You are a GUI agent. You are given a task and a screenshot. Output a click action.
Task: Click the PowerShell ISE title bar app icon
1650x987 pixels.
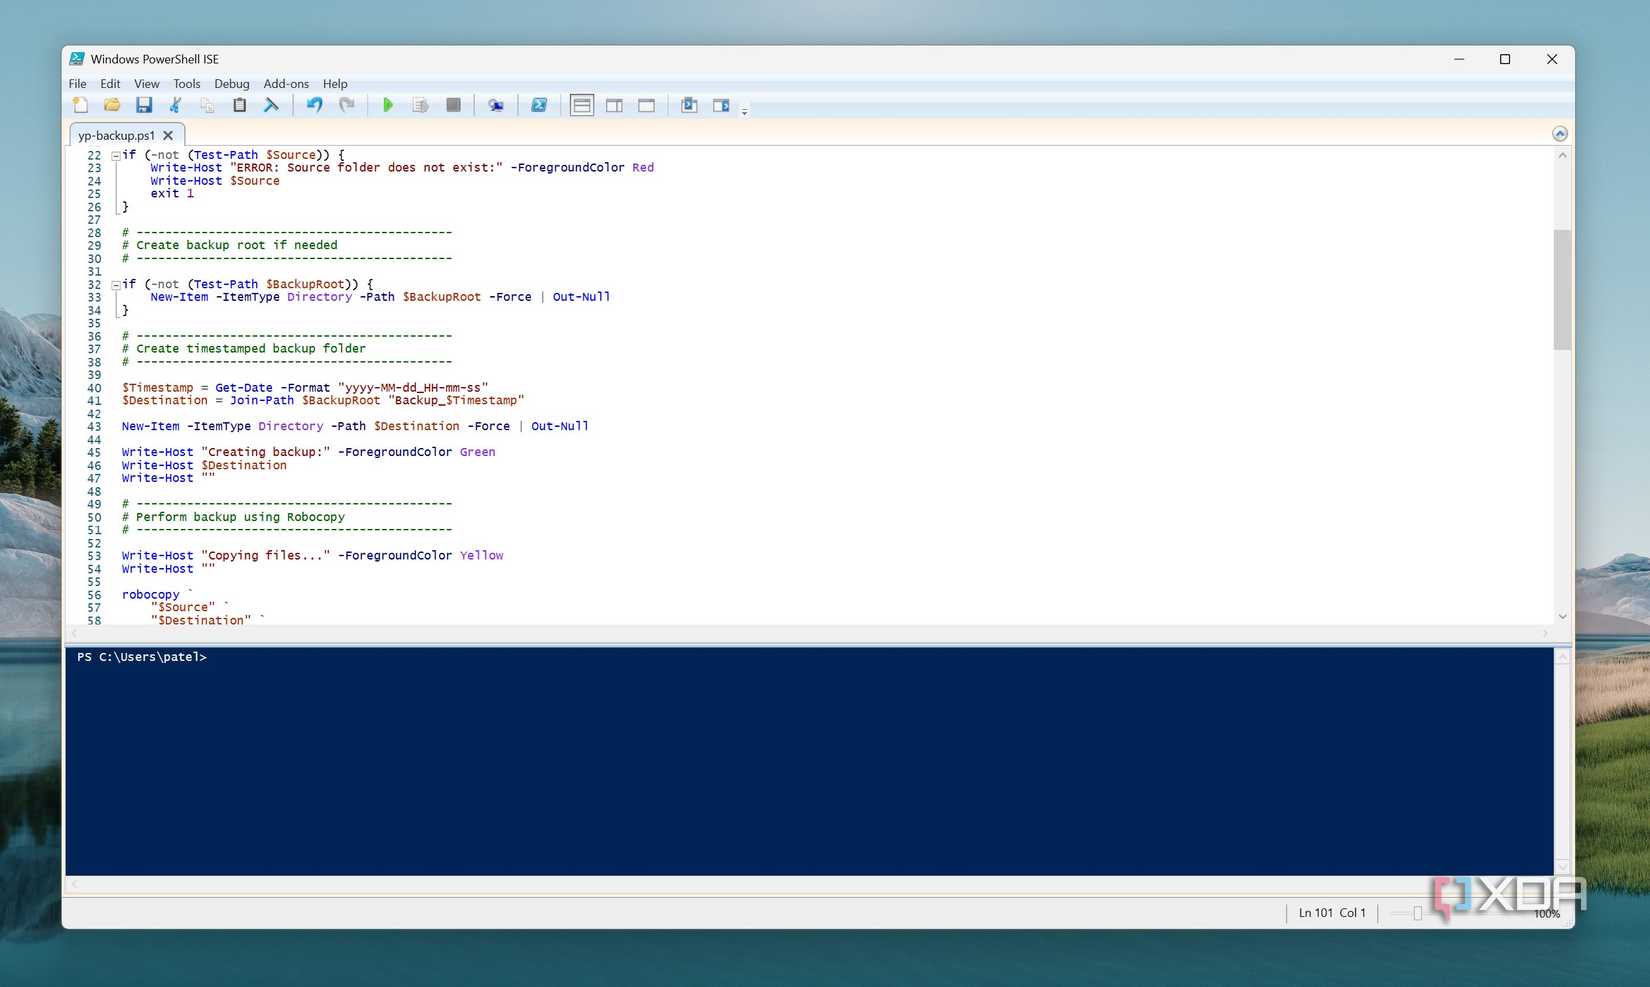(77, 59)
